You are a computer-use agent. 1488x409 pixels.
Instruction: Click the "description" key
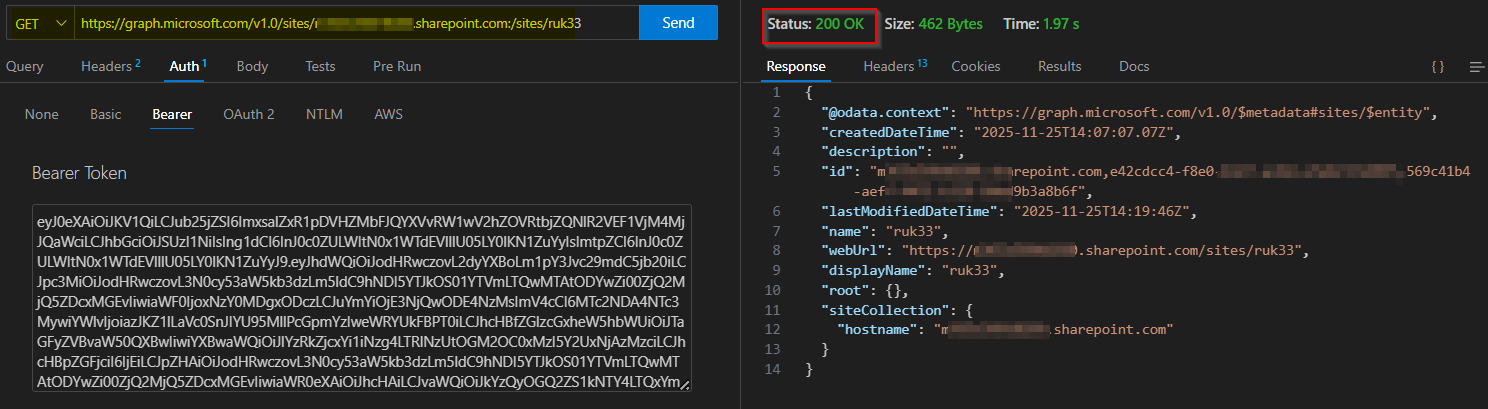click(872, 152)
